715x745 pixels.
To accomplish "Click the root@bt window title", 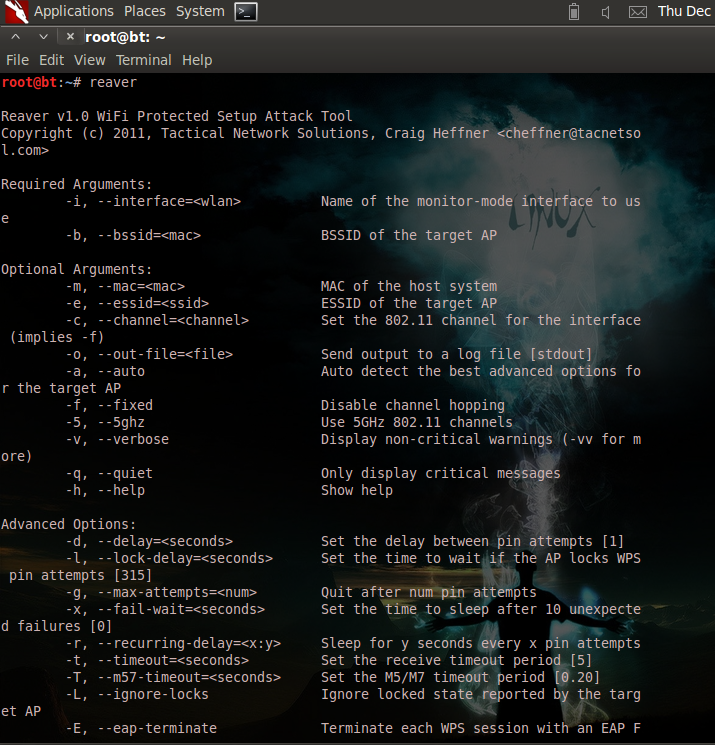I will (x=125, y=37).
